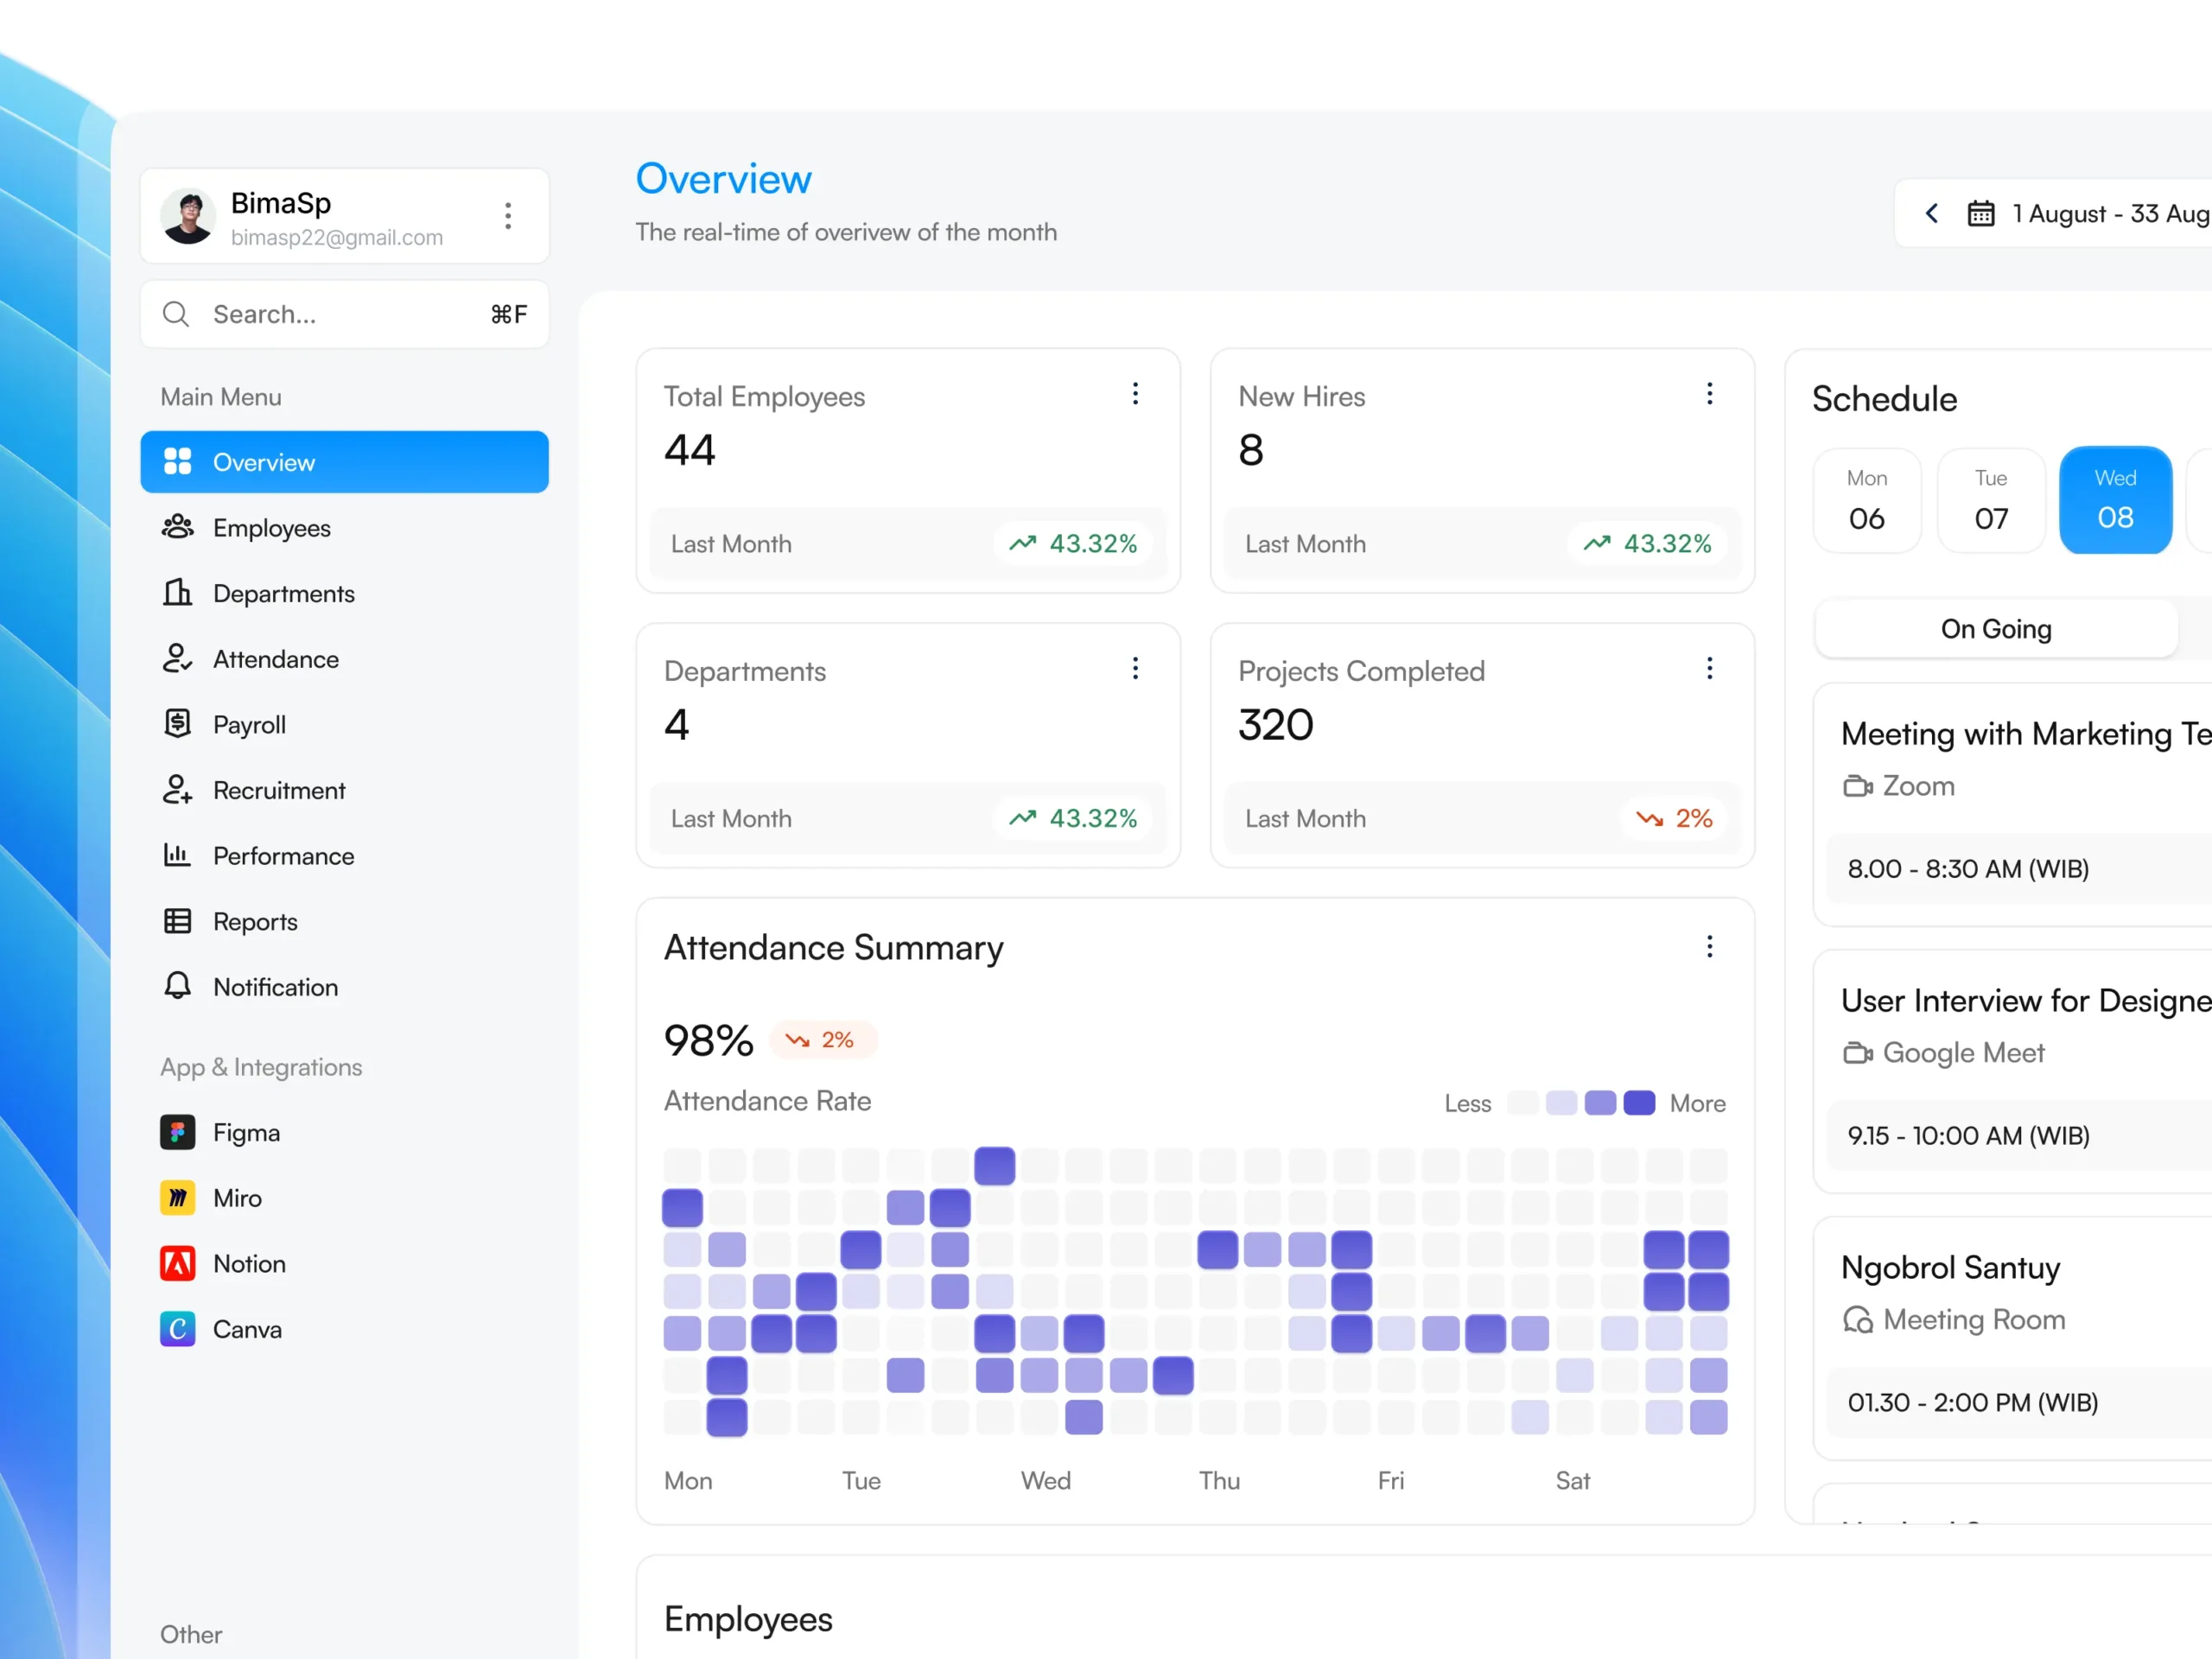Screen dimensions: 2212x1659
Task: Click the Overview grid icon
Action: (x=177, y=461)
